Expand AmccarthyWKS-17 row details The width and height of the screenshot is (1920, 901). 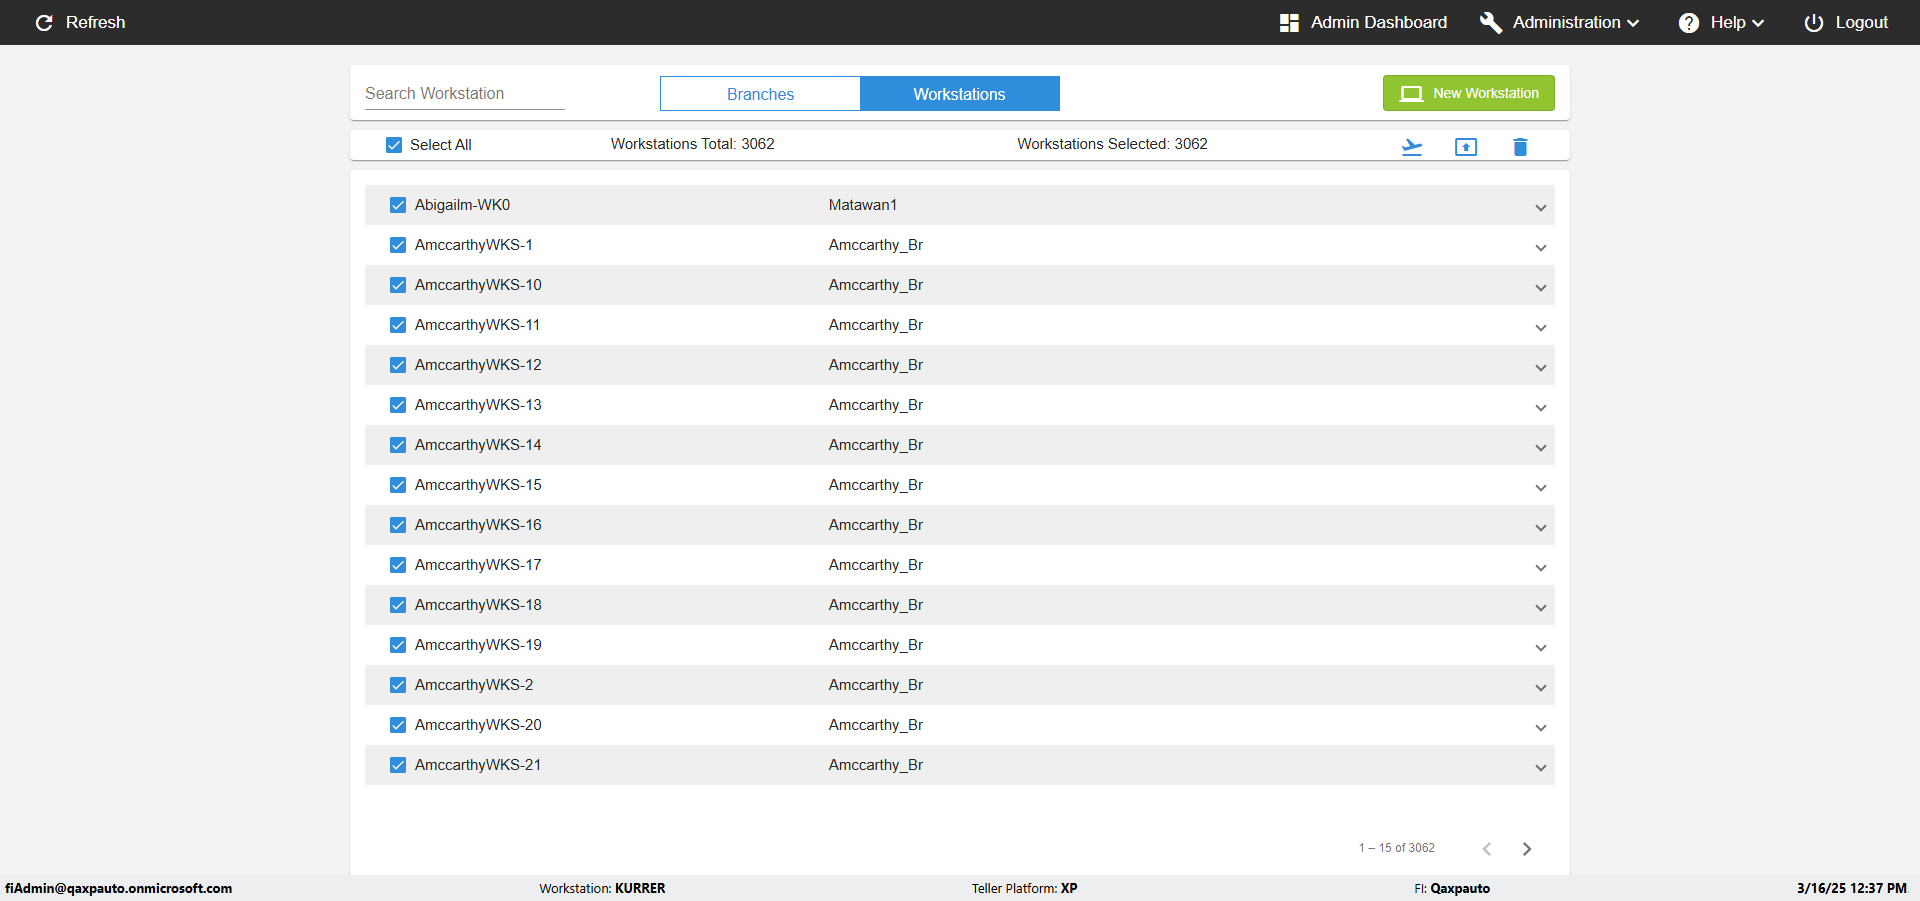pyautogui.click(x=1540, y=567)
